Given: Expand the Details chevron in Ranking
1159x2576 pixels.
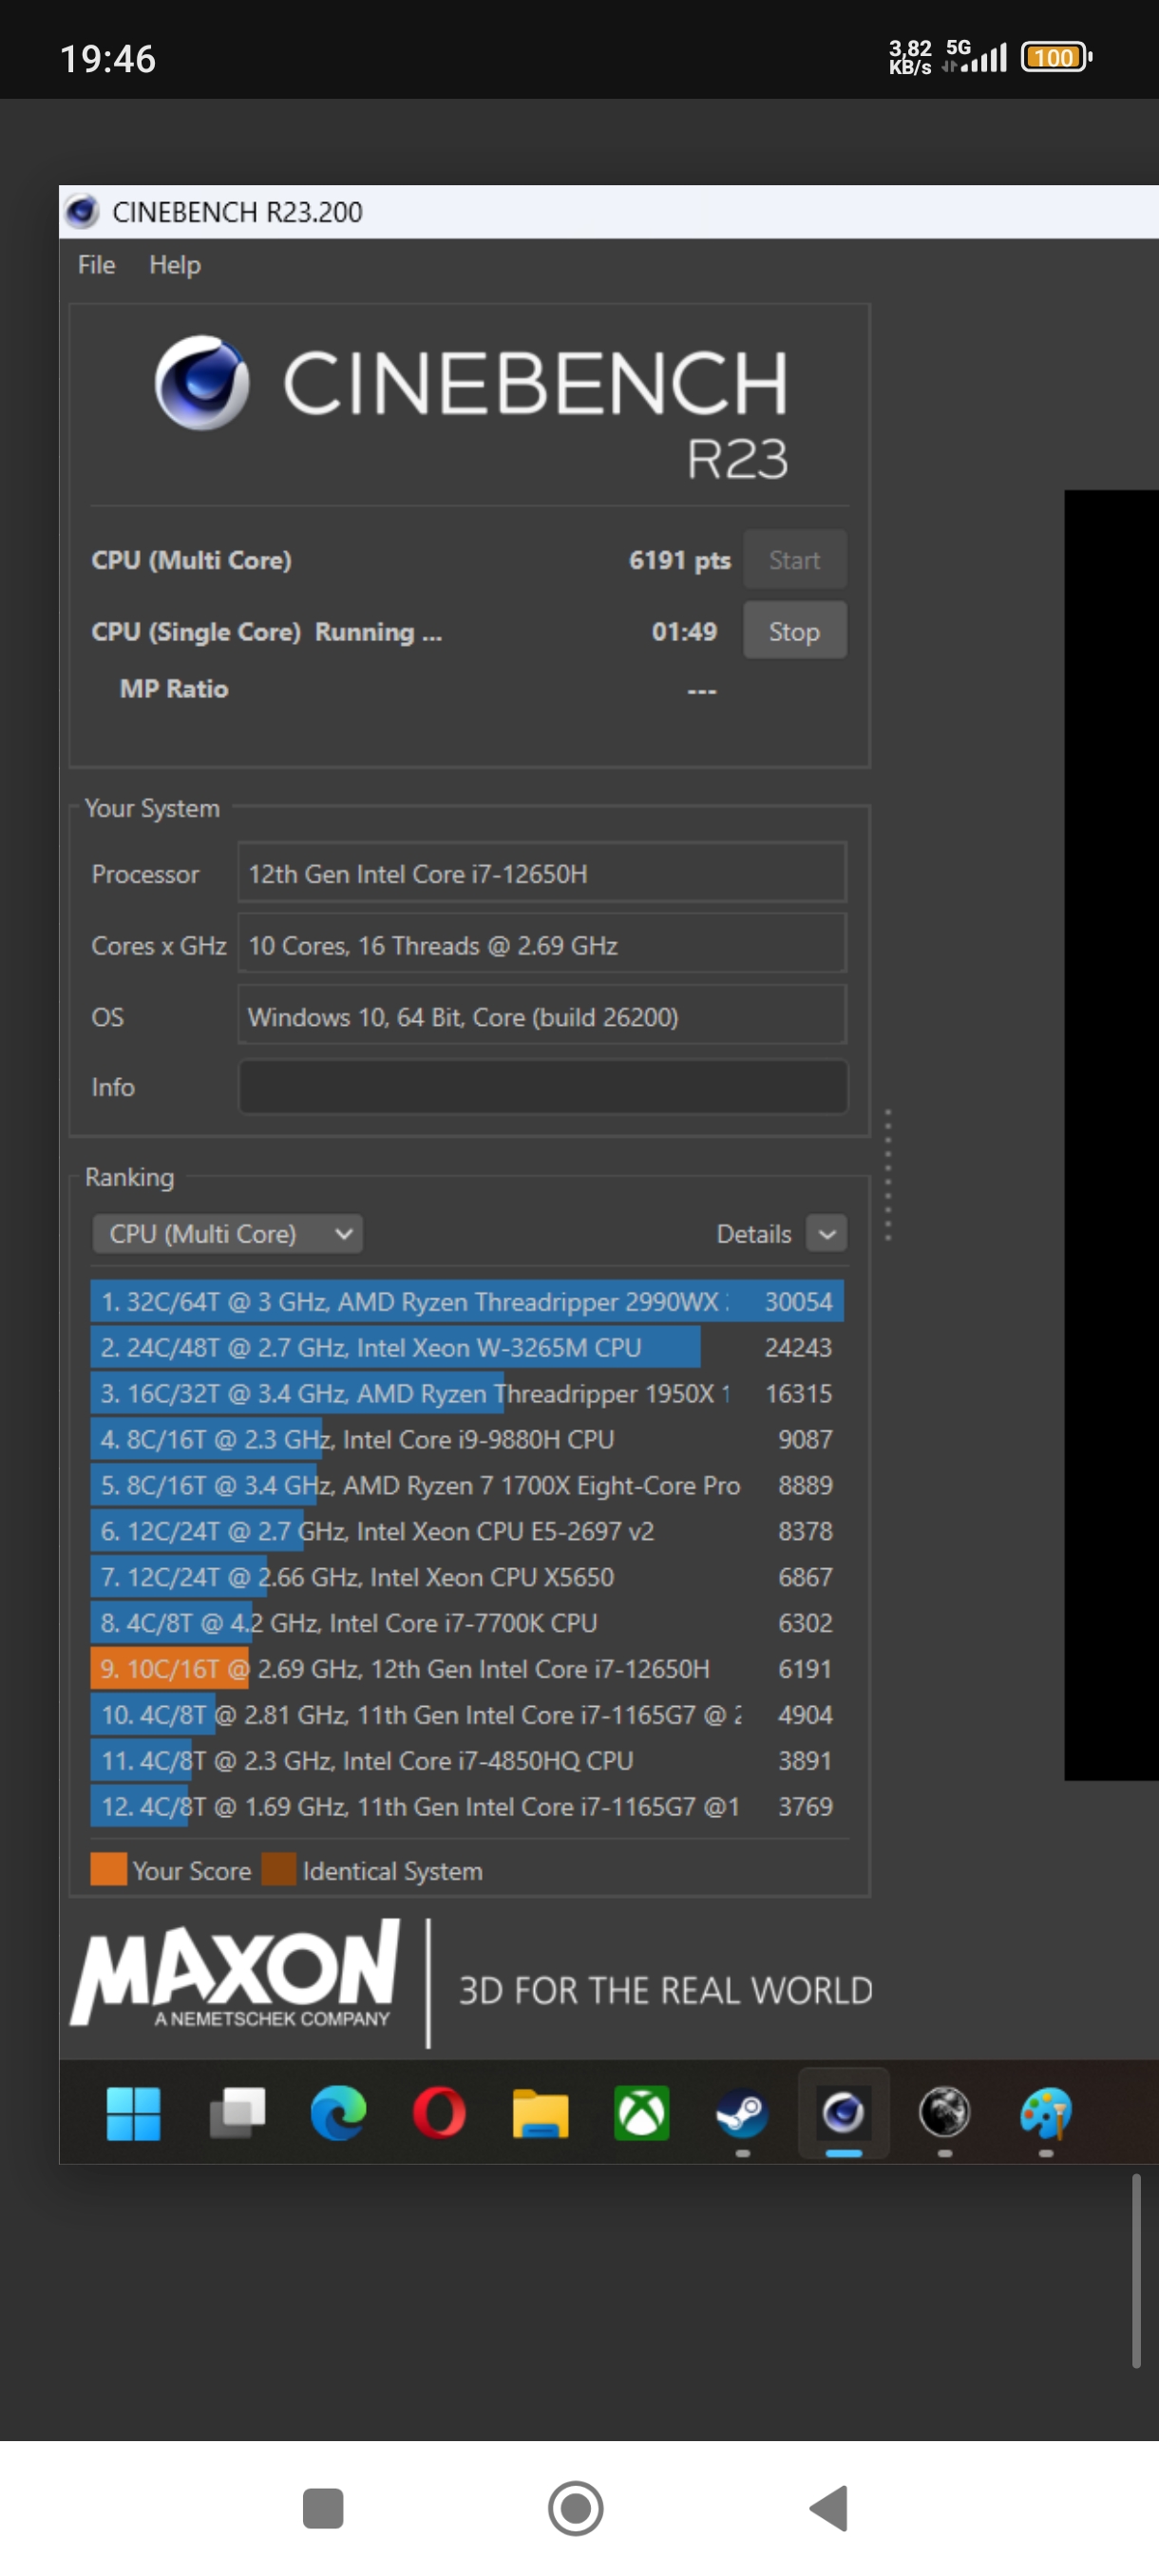Looking at the screenshot, I should tap(826, 1234).
